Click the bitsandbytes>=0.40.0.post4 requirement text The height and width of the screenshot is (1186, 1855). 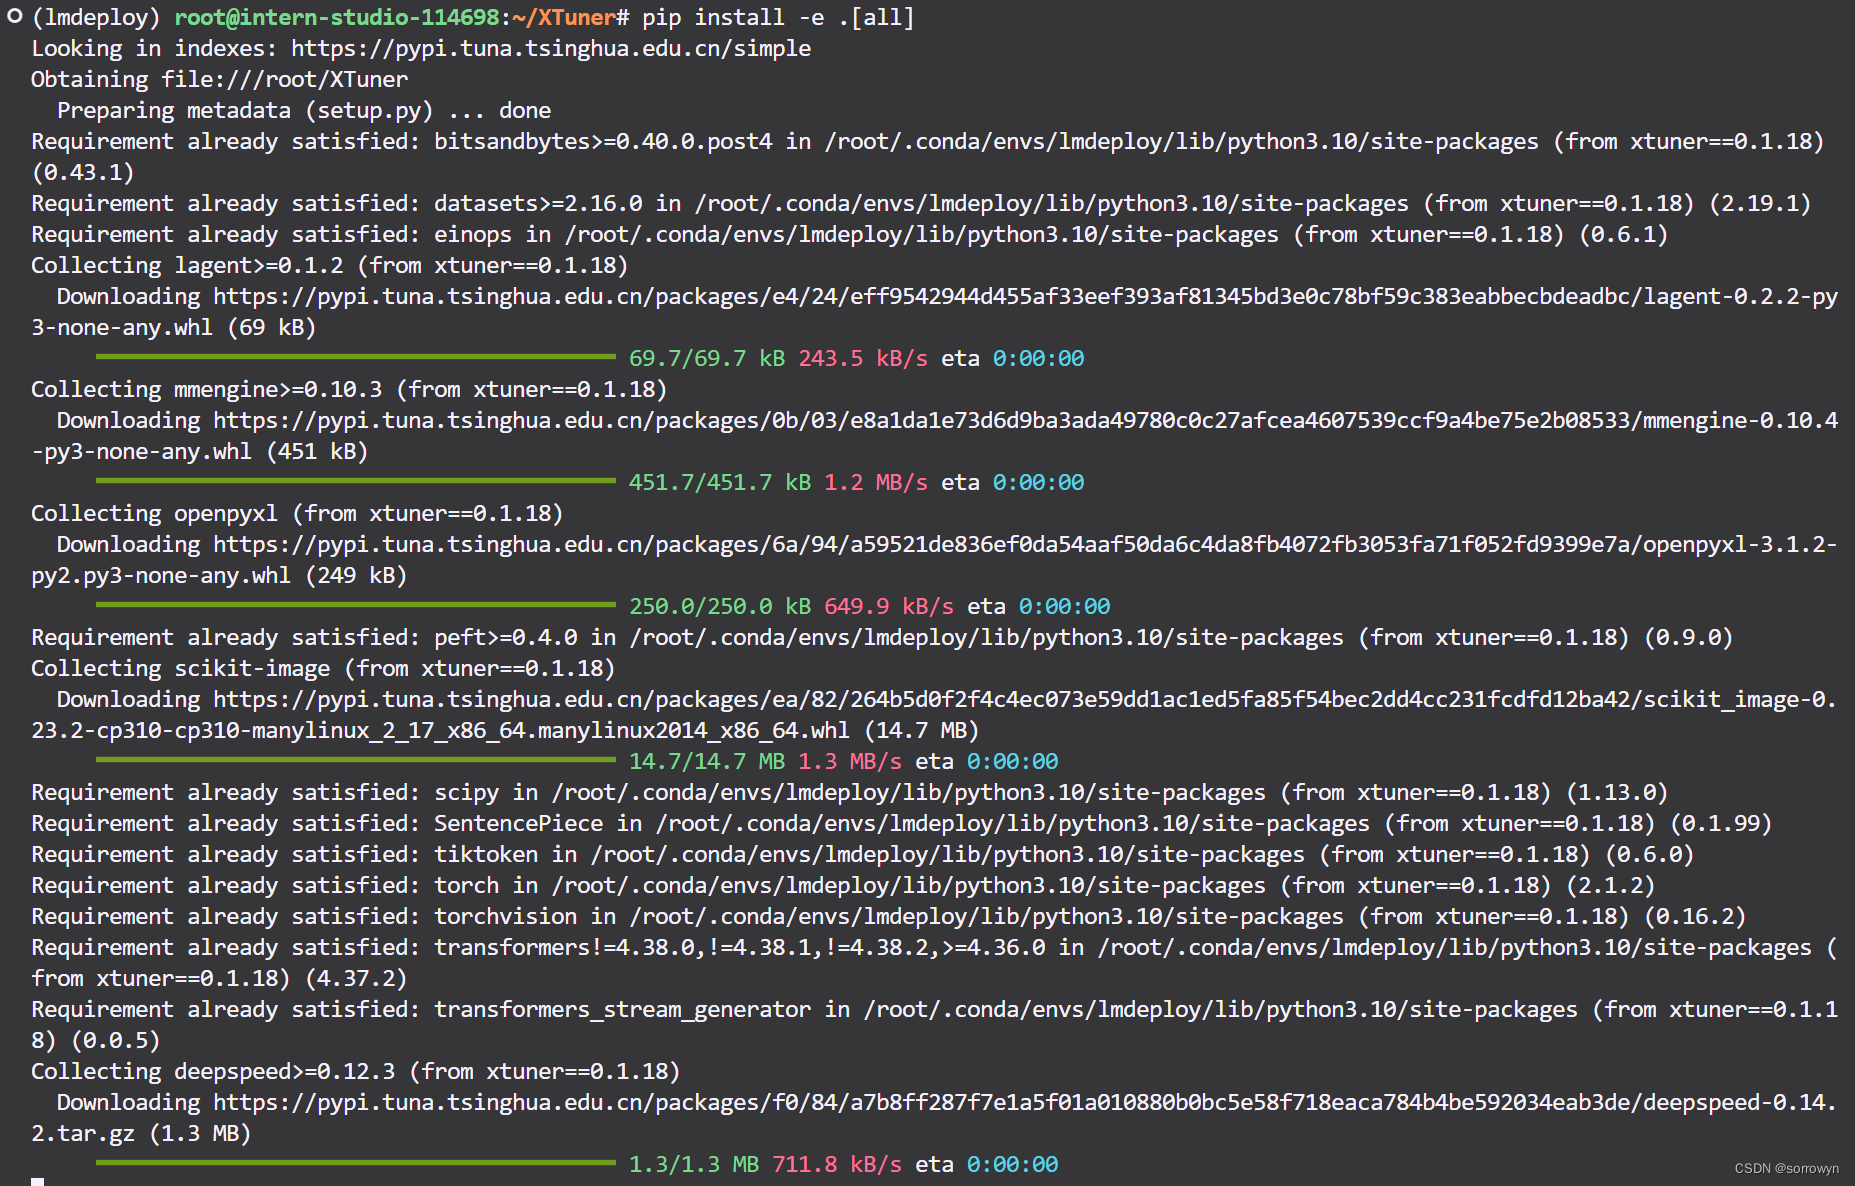click(x=603, y=142)
